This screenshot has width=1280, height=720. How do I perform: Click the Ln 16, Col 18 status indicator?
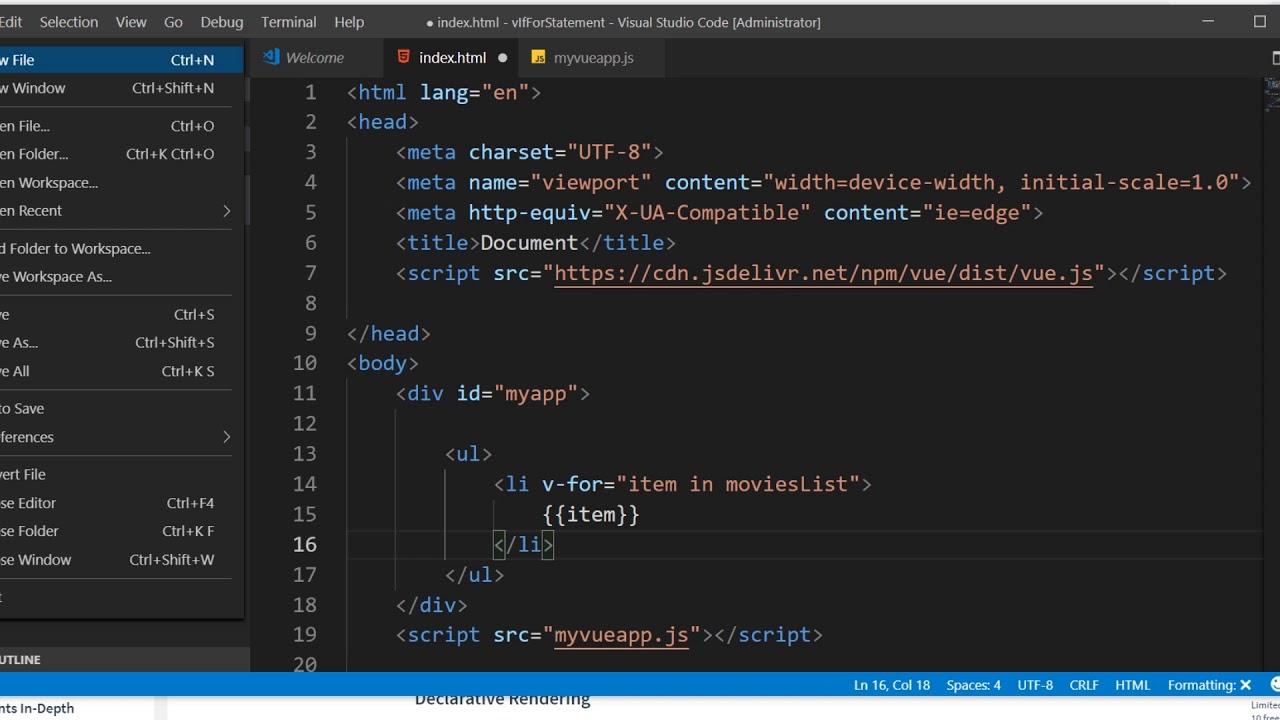click(x=892, y=685)
